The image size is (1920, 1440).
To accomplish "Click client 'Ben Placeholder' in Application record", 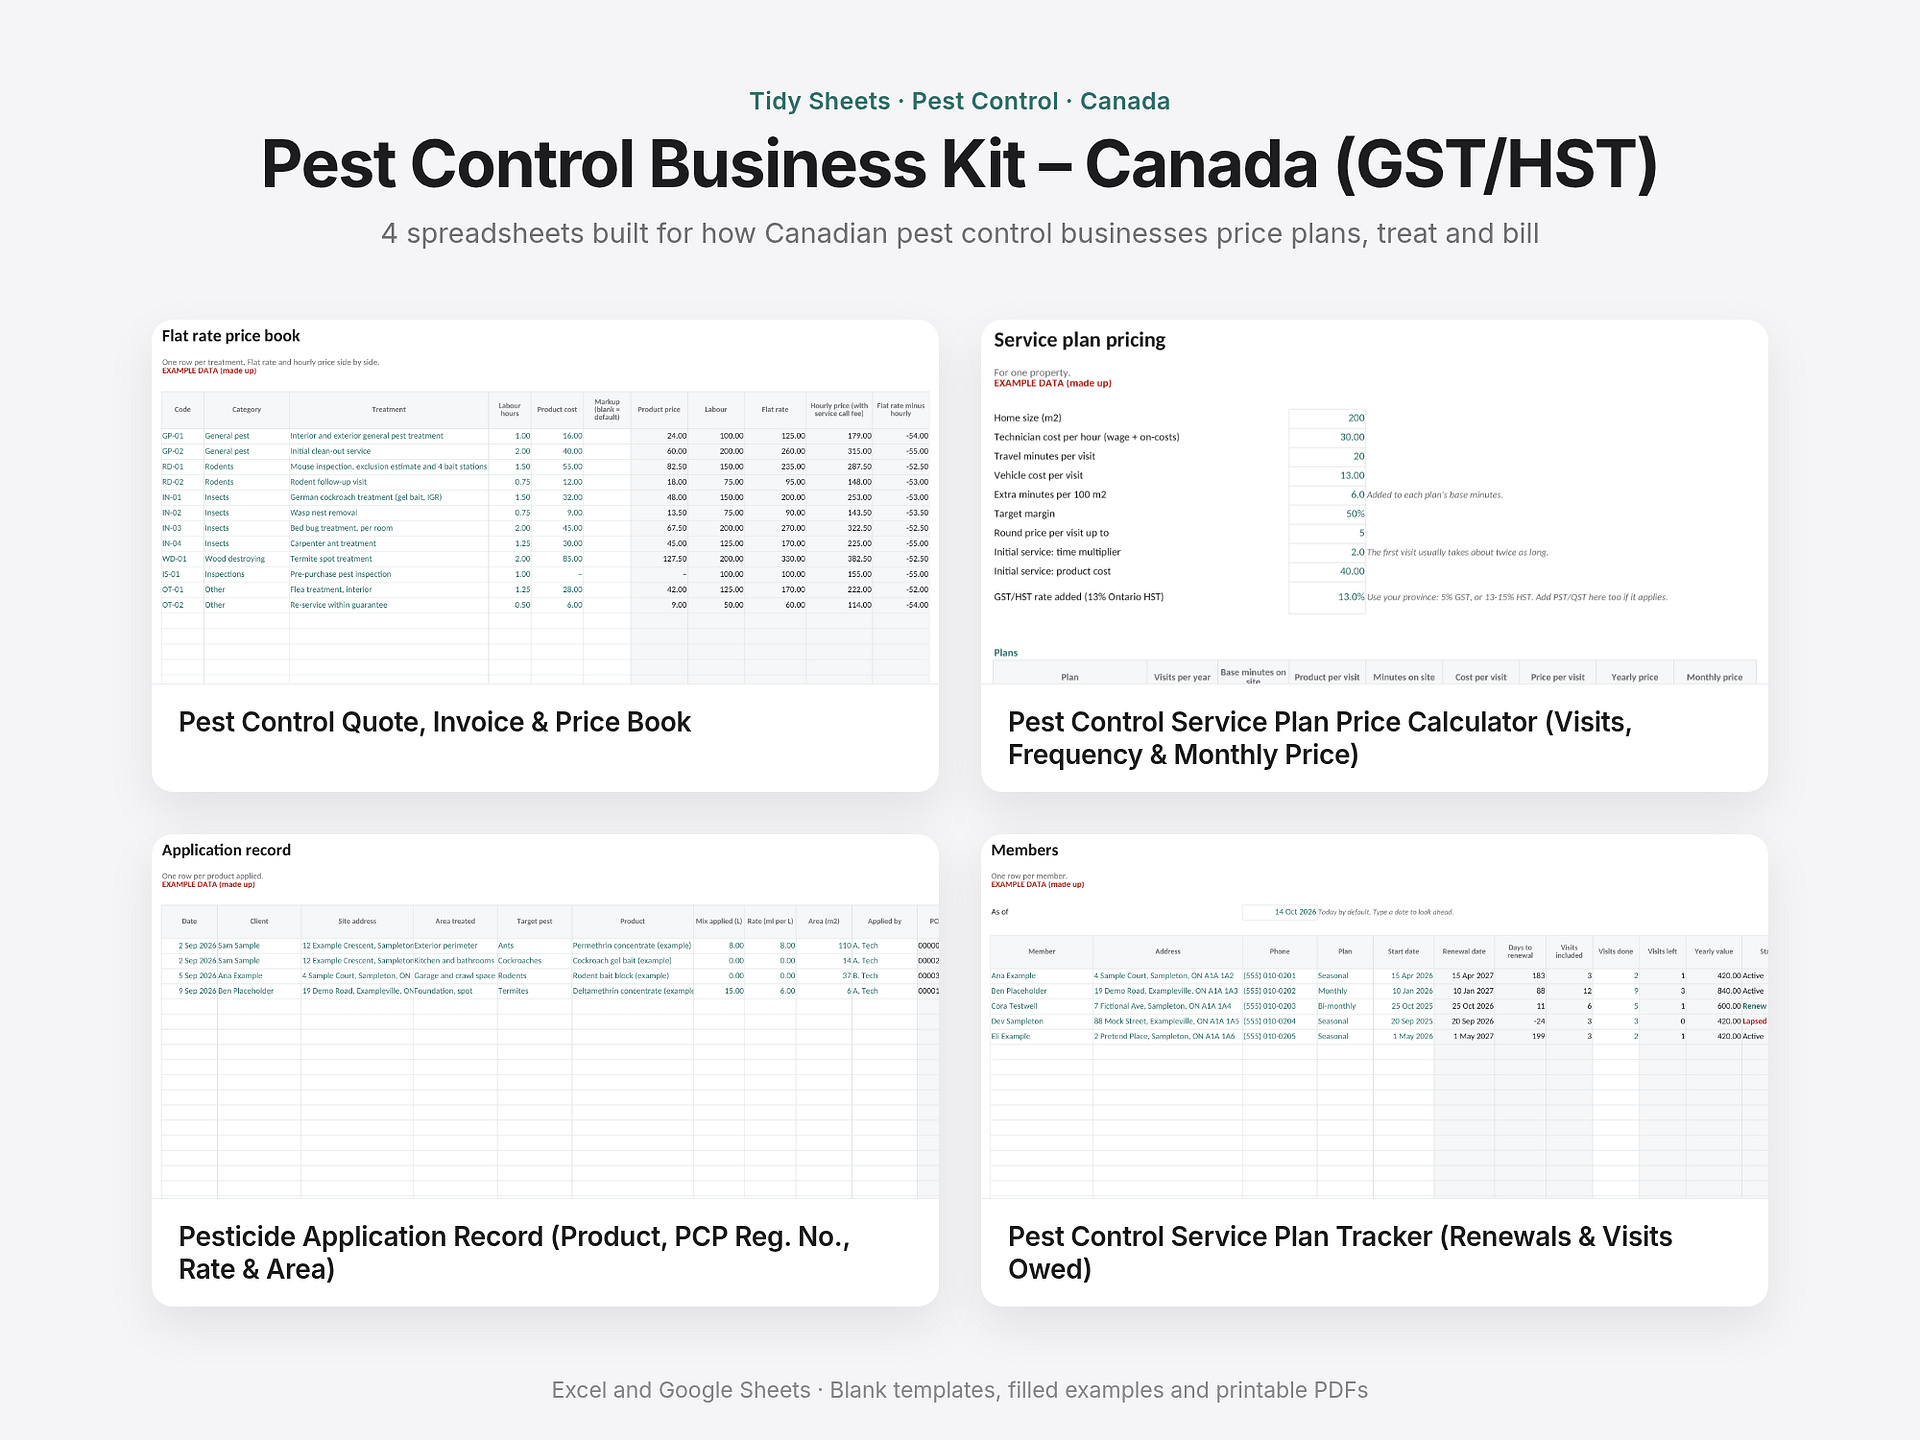I will 259,991.
